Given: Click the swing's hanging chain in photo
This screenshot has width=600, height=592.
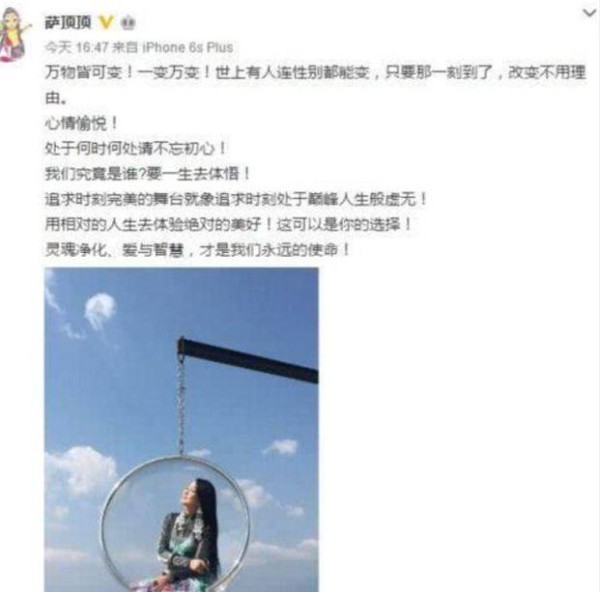Looking at the screenshot, I should (x=181, y=404).
